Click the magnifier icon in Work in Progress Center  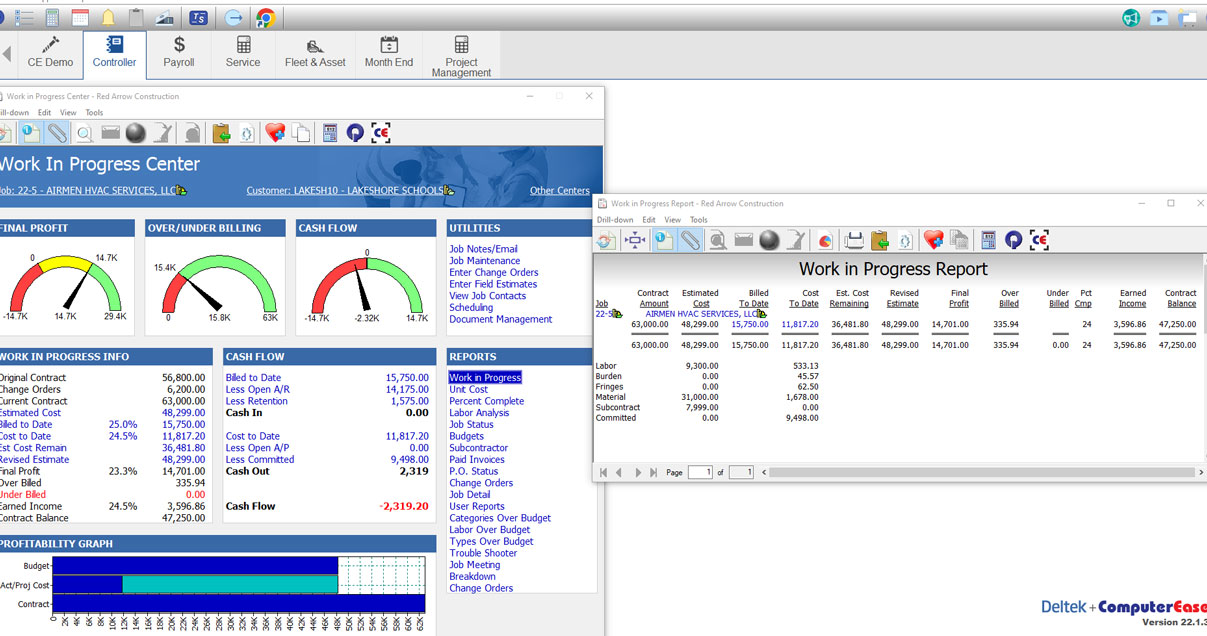pyautogui.click(x=84, y=133)
